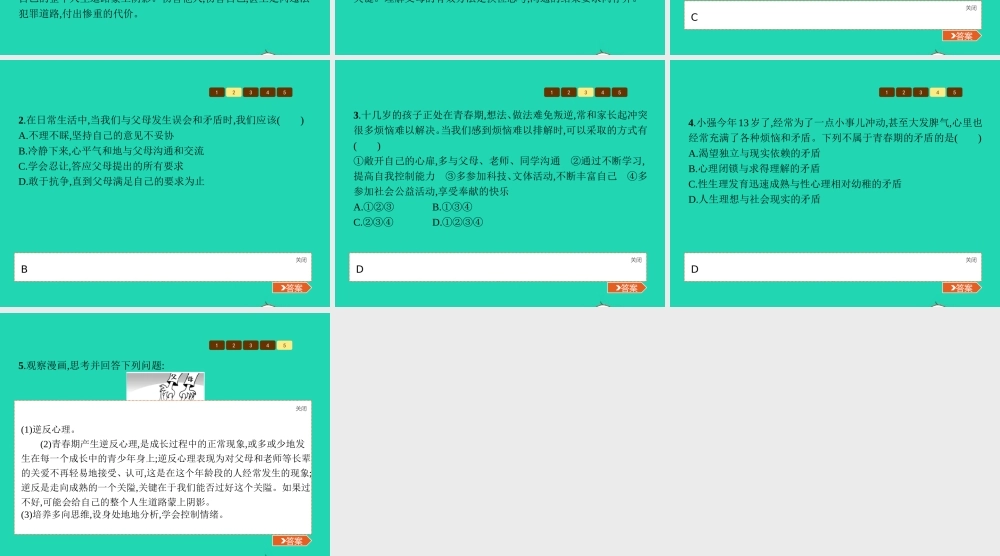Click the answer box showing B

click(x=163, y=267)
